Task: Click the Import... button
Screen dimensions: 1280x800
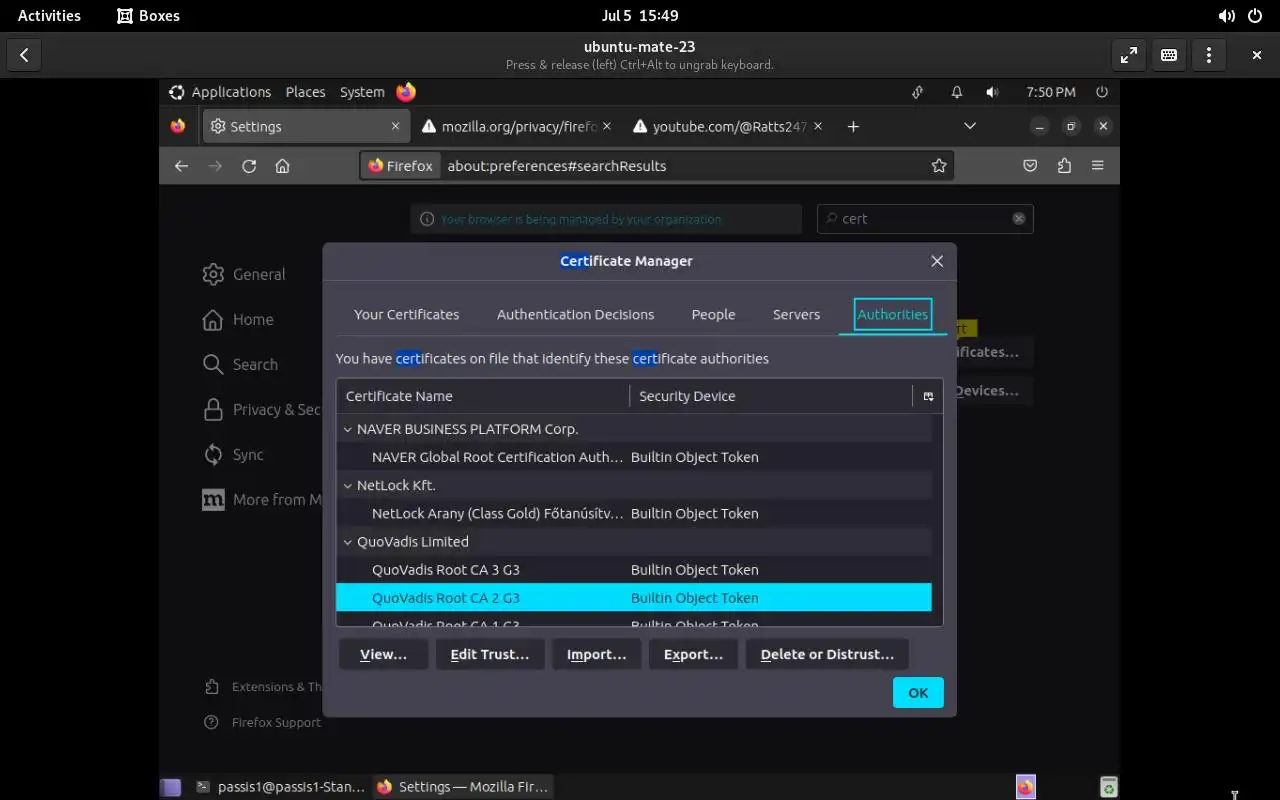Action: point(597,655)
